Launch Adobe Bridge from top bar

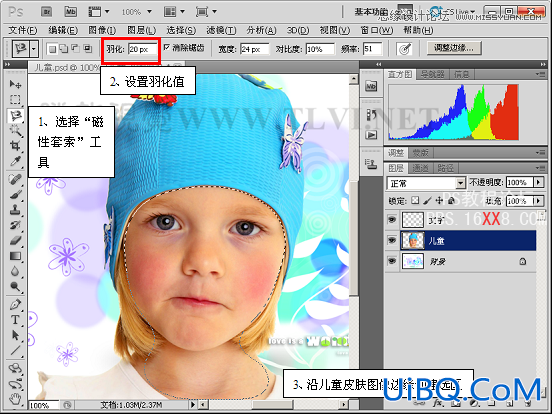(x=46, y=12)
